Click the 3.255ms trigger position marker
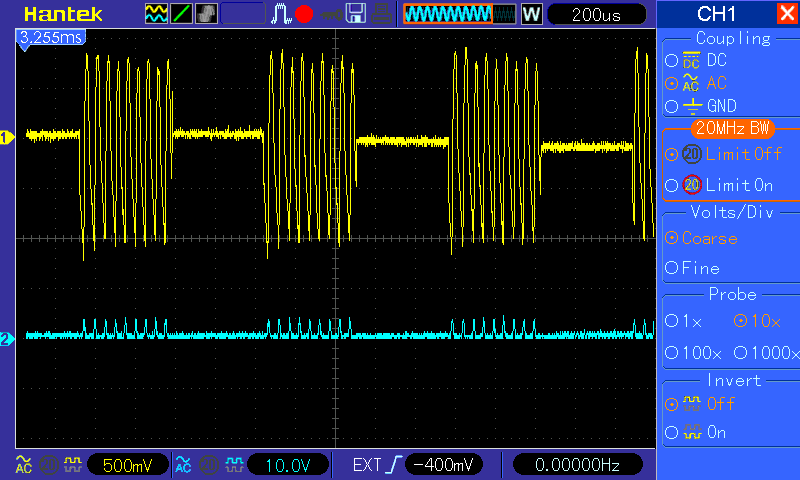This screenshot has width=800, height=480. pyautogui.click(x=51, y=39)
